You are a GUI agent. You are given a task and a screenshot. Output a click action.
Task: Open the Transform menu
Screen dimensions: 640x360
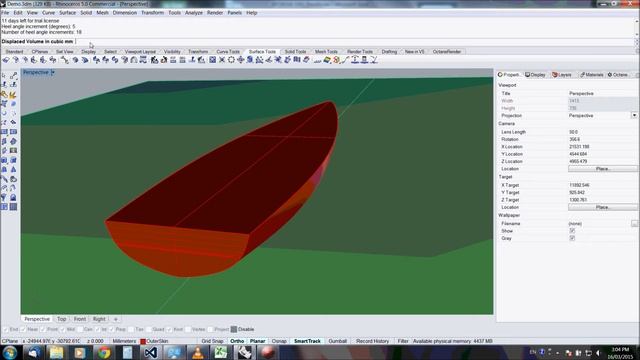152,13
